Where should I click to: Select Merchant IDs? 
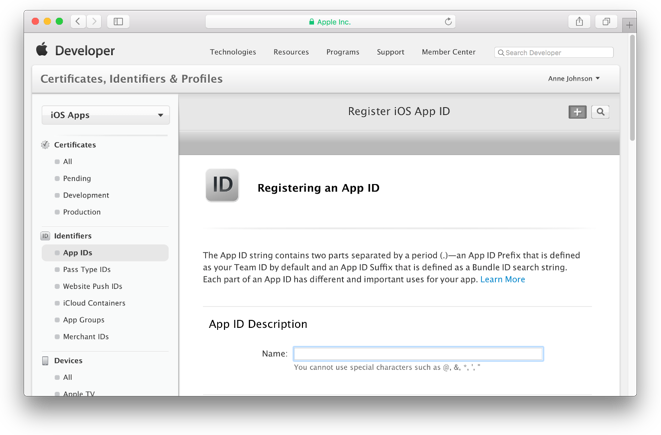pos(86,337)
